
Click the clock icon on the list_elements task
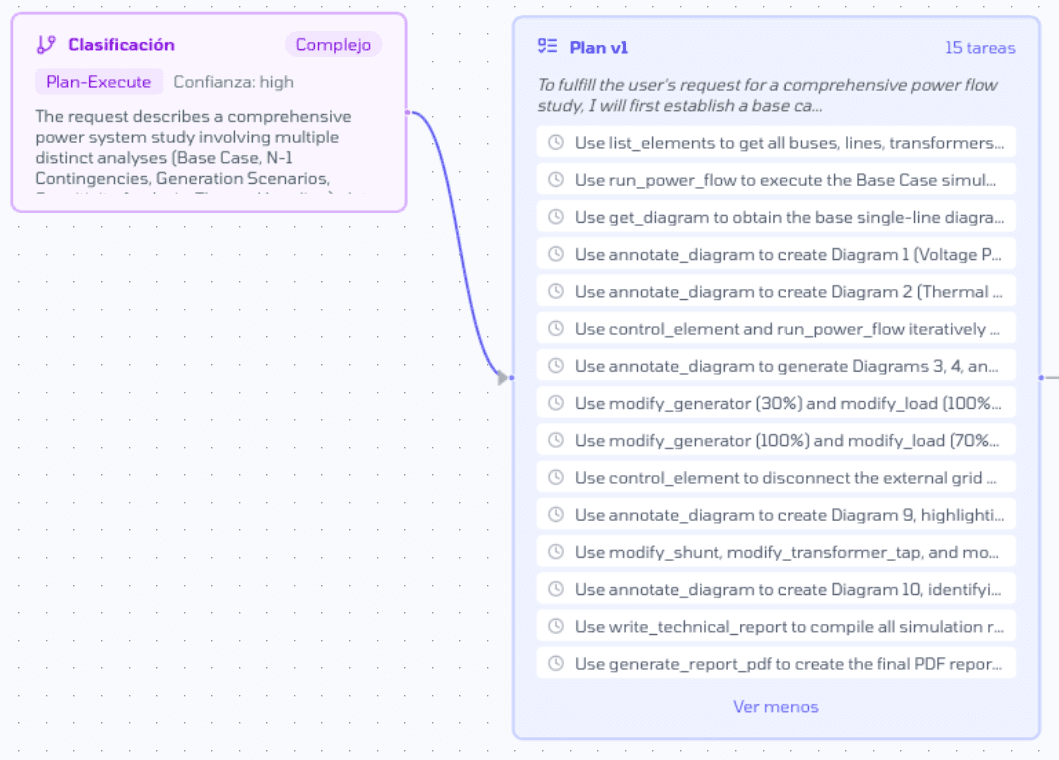tap(556, 143)
